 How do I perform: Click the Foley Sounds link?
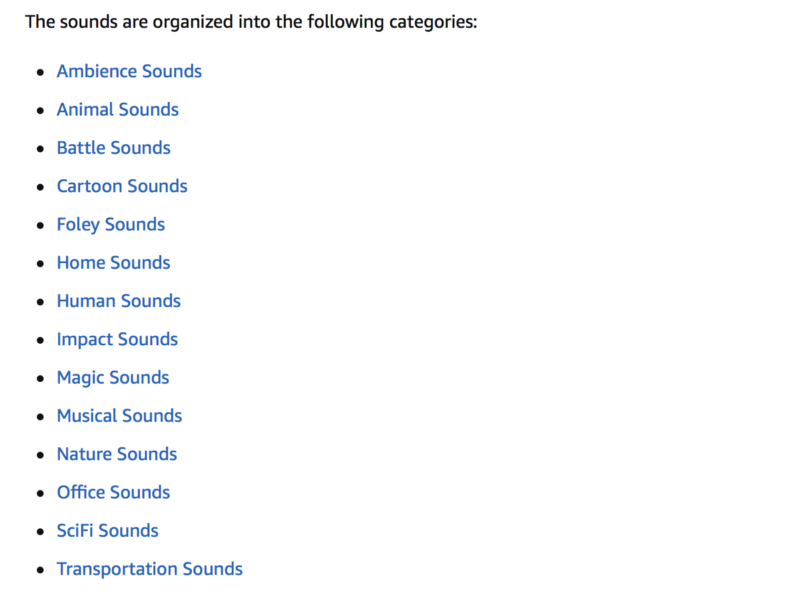pyautogui.click(x=111, y=225)
